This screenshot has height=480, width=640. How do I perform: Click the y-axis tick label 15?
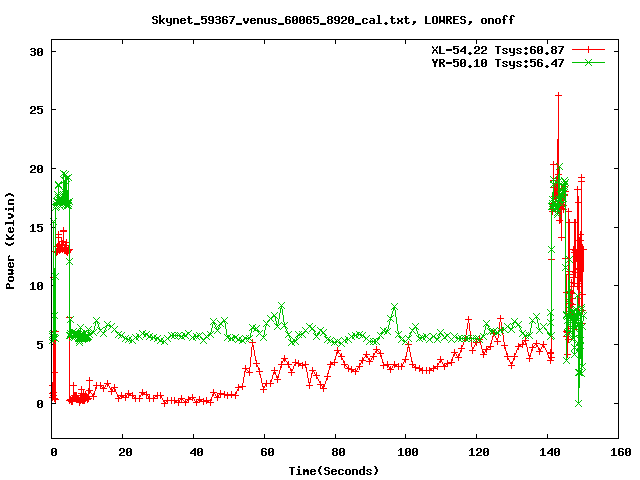(37, 228)
